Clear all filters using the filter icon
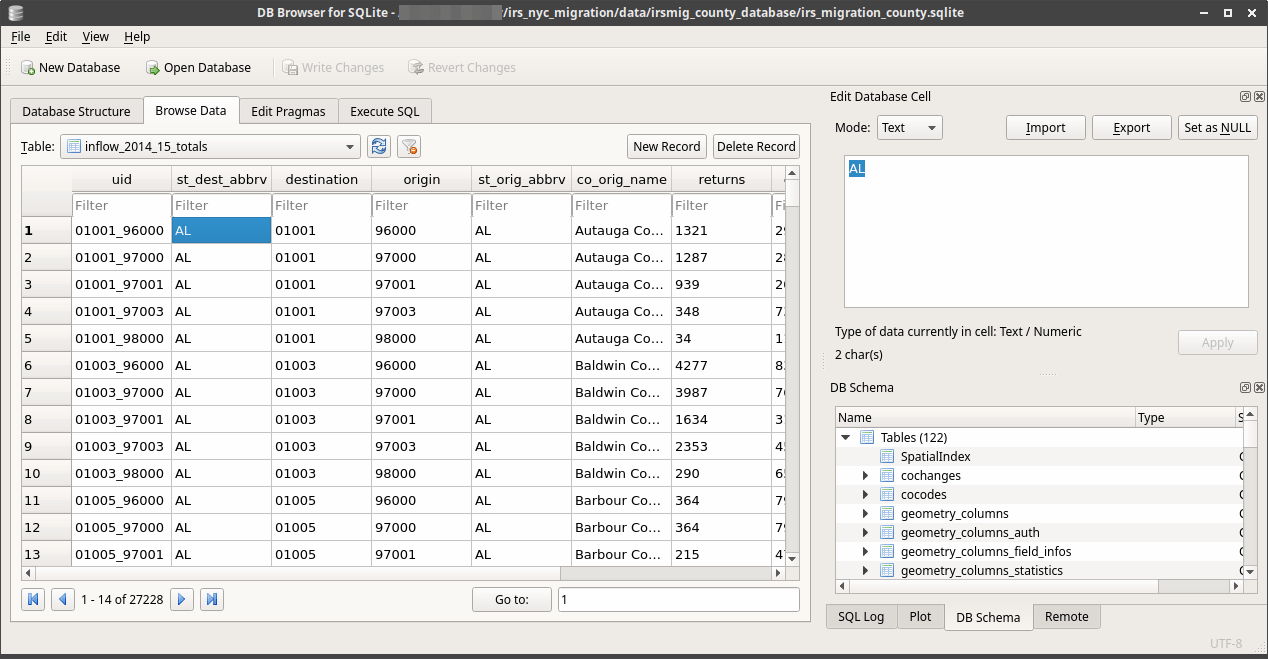This screenshot has height=659, width=1268. pos(408,146)
